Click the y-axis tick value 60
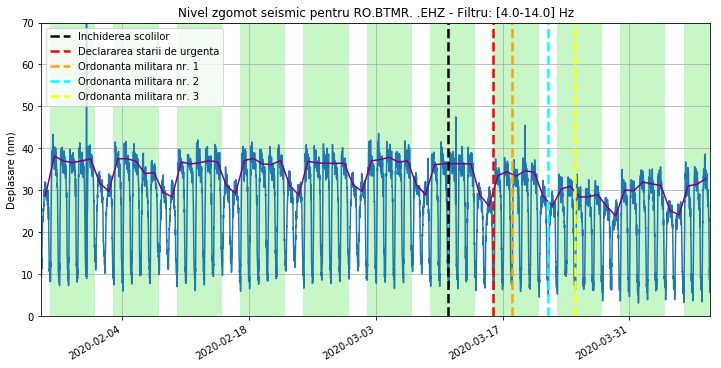721x368 pixels. (29, 64)
